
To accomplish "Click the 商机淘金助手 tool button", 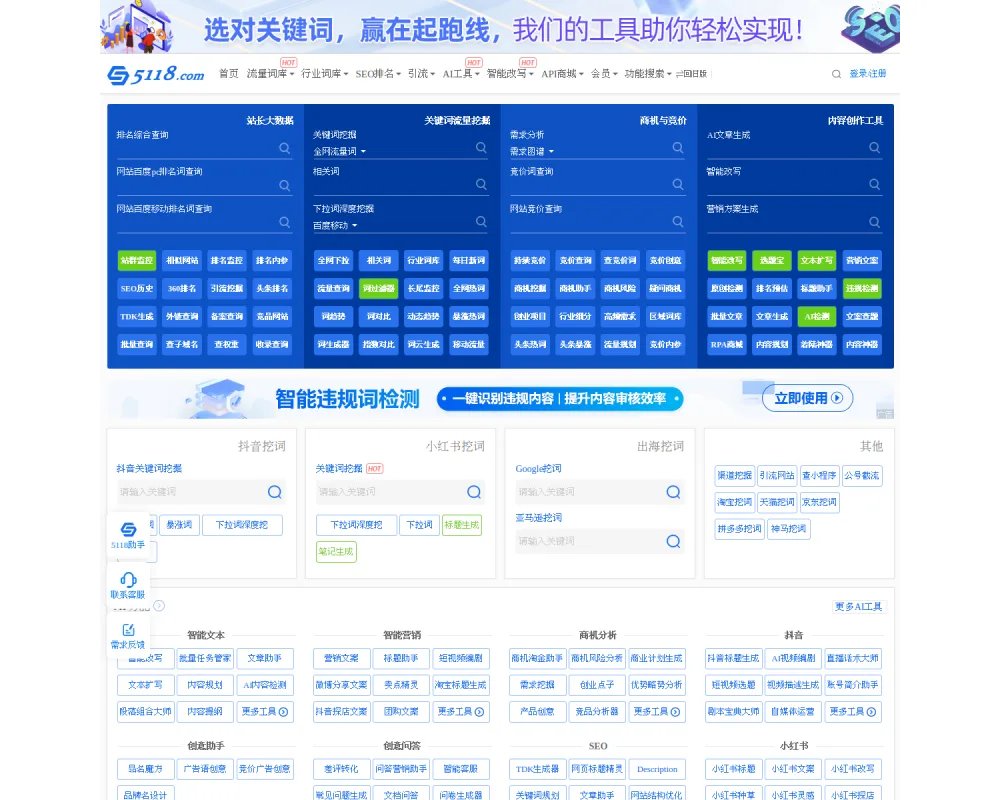I will [x=538, y=658].
